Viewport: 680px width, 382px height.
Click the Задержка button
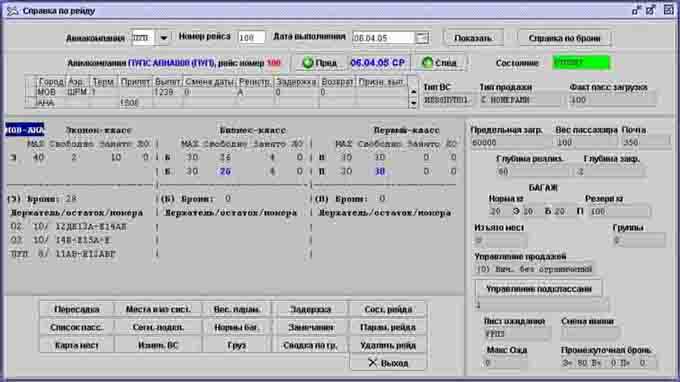310,309
